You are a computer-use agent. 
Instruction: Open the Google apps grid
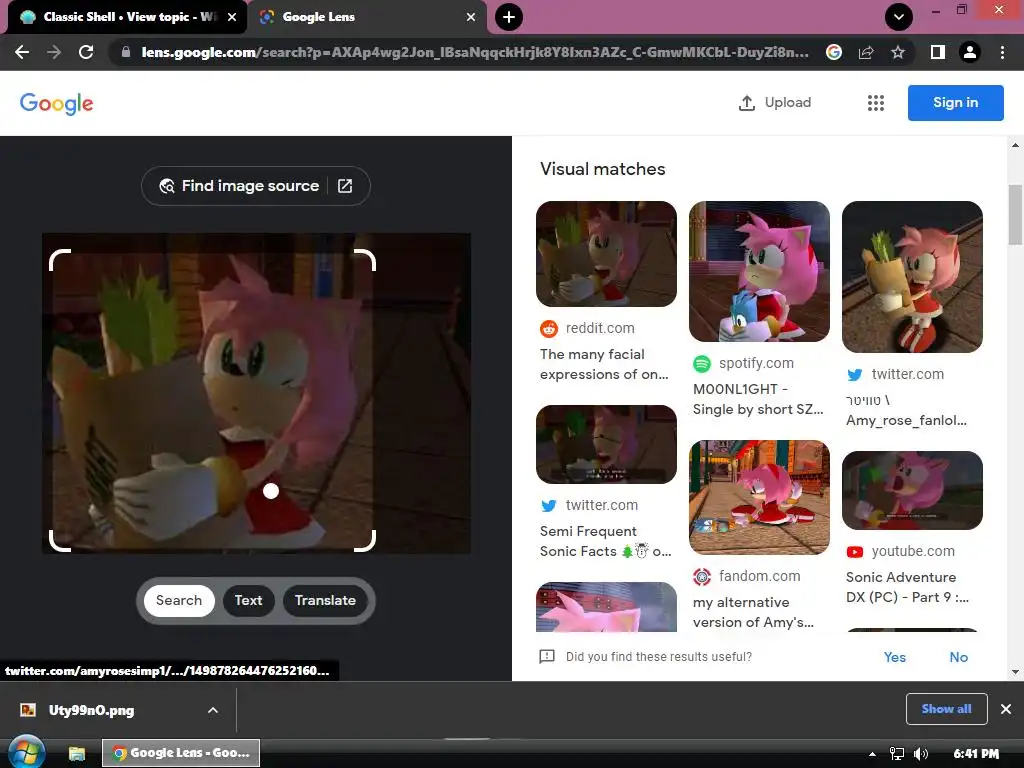click(x=876, y=103)
